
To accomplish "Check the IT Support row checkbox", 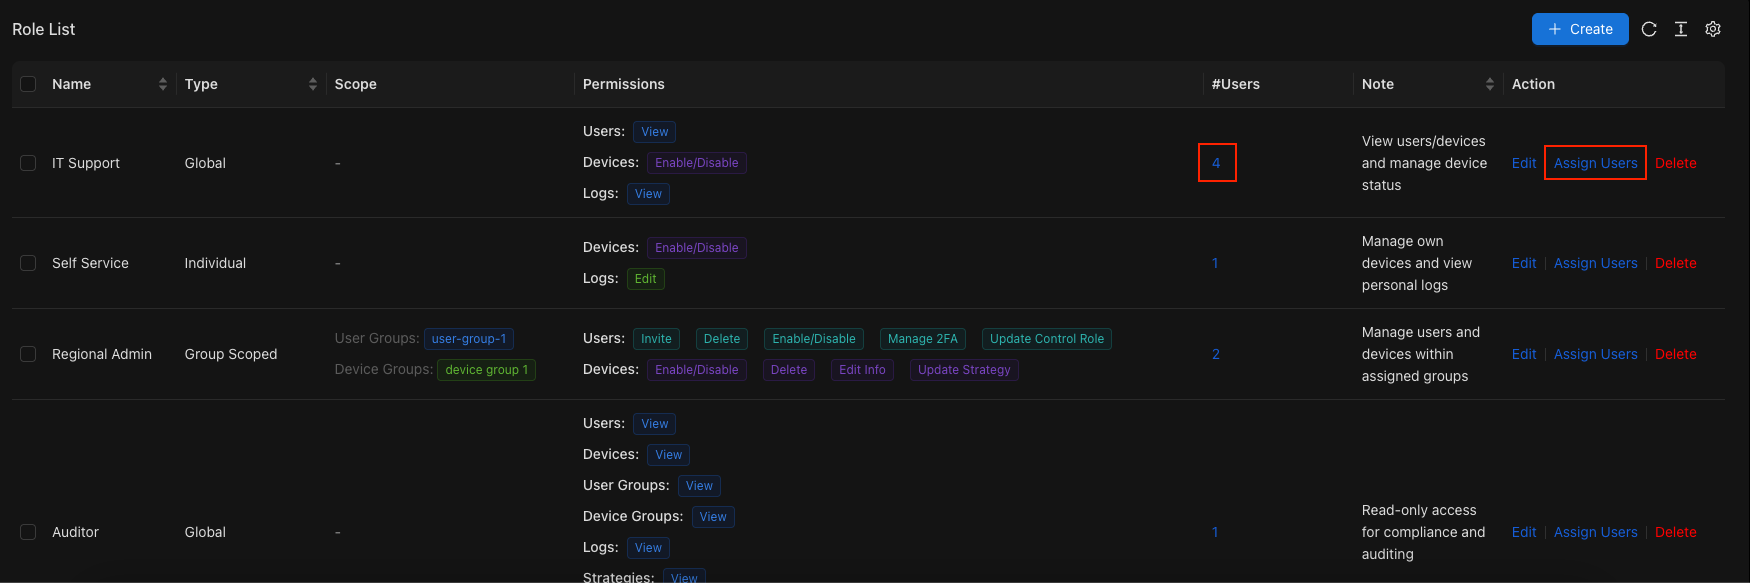I will point(28,163).
